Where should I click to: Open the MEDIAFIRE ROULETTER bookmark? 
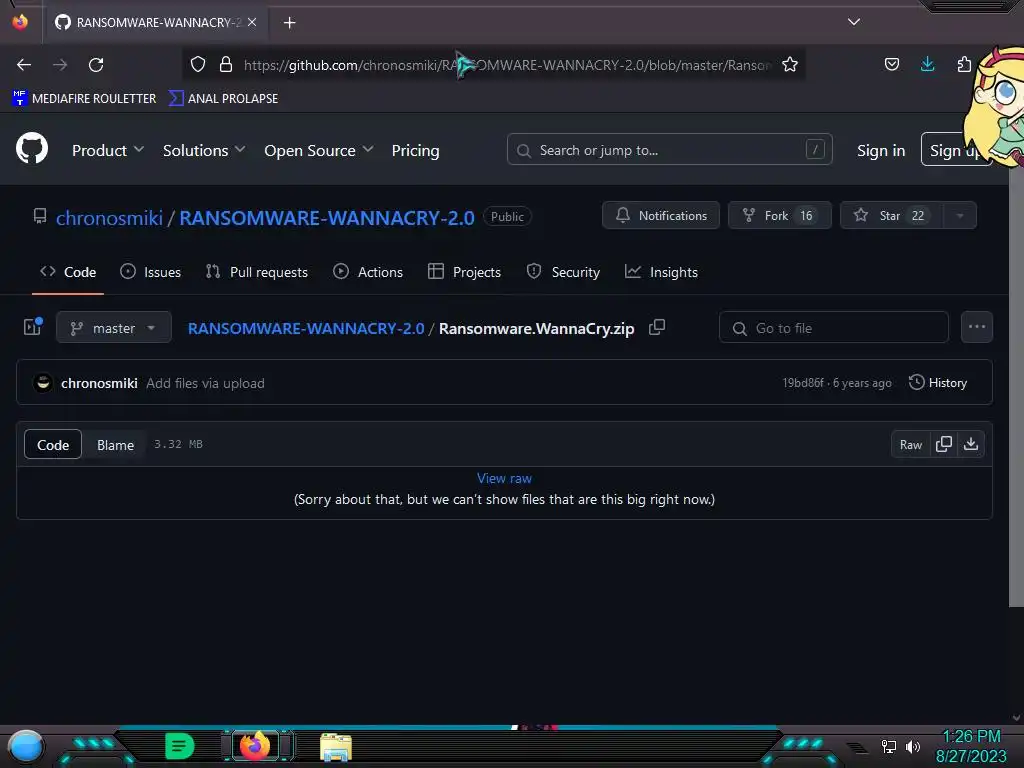[84, 98]
